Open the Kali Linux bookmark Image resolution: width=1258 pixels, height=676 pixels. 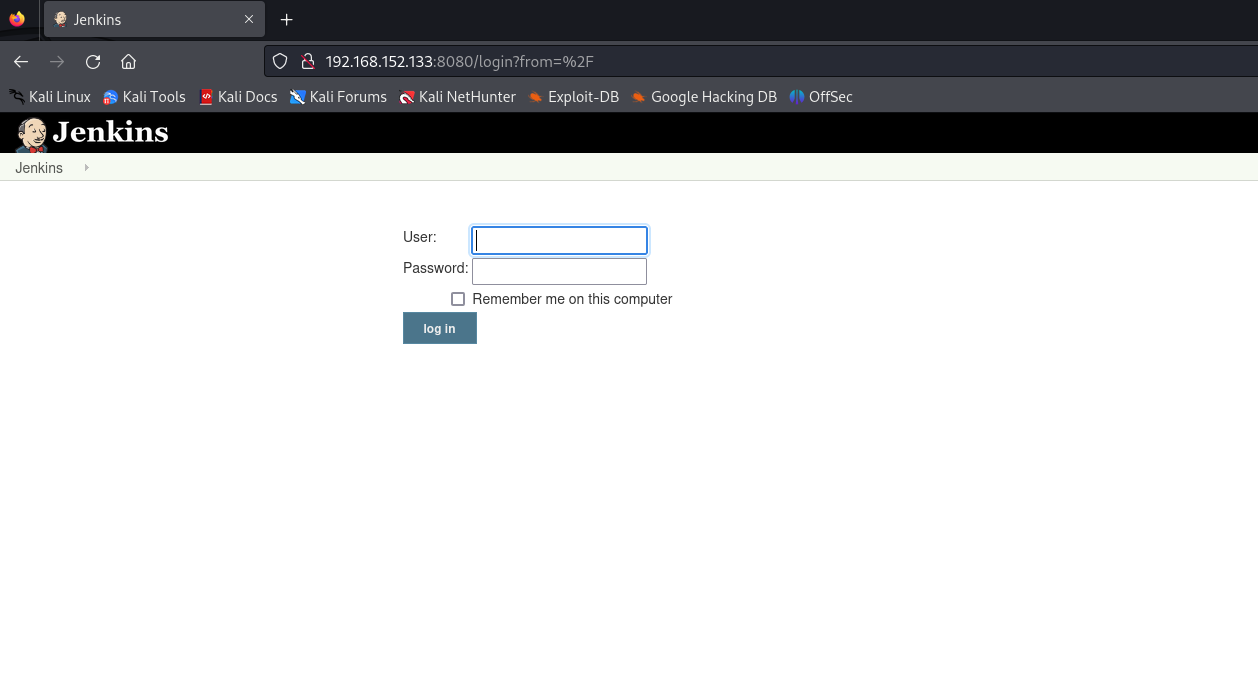coord(50,97)
